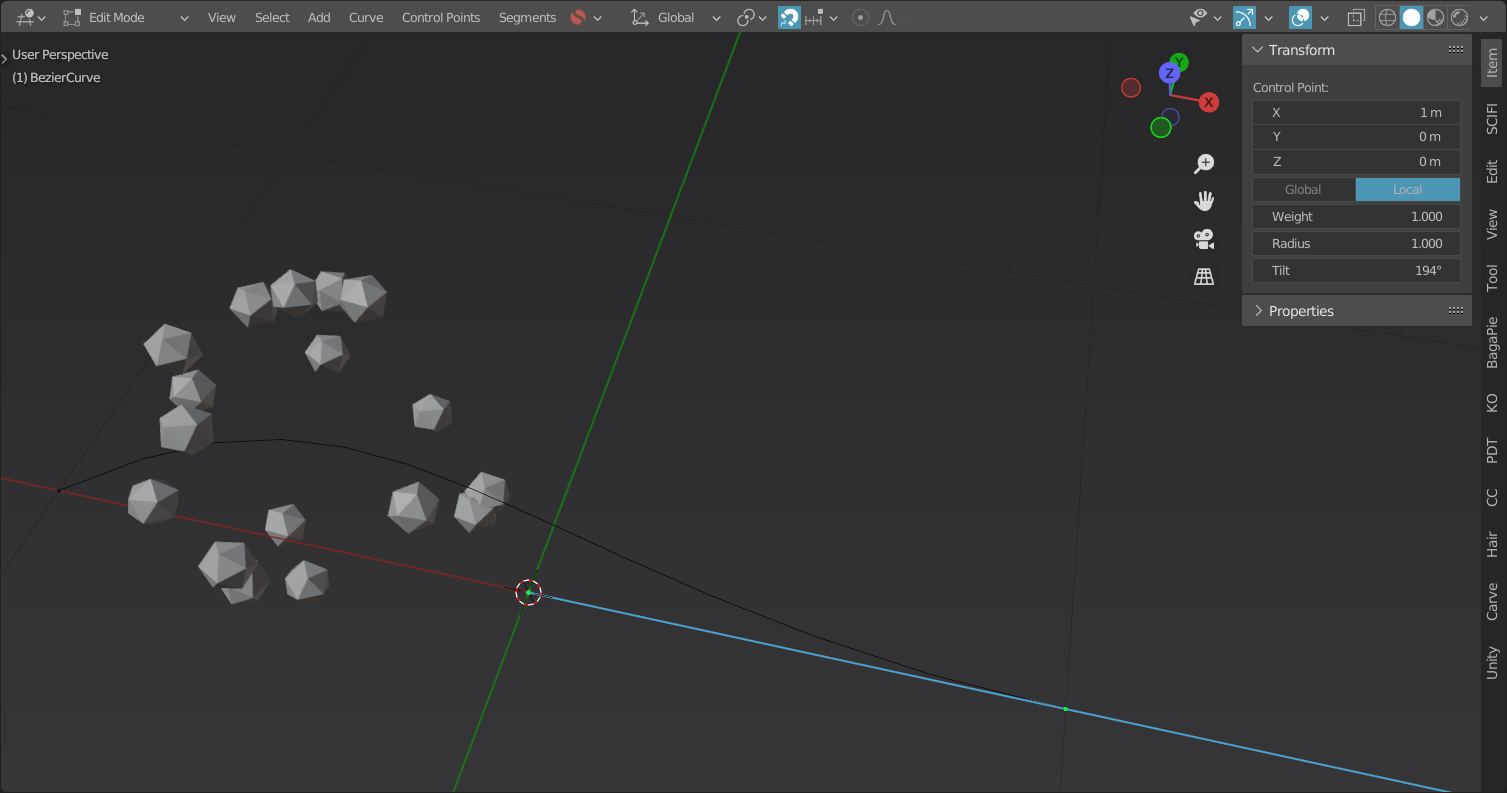
Task: Expand the Properties panel
Action: pyautogui.click(x=1258, y=311)
